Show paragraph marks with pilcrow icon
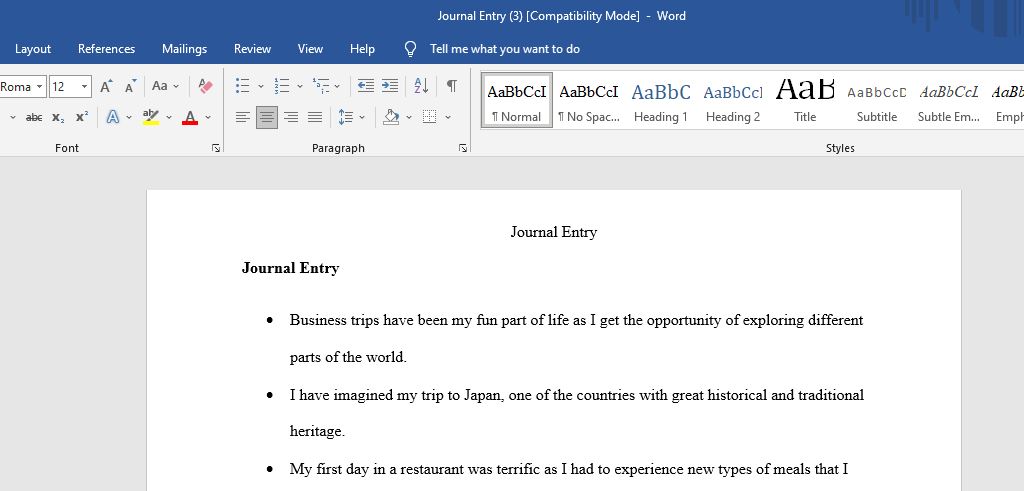1024x491 pixels. pyautogui.click(x=452, y=86)
